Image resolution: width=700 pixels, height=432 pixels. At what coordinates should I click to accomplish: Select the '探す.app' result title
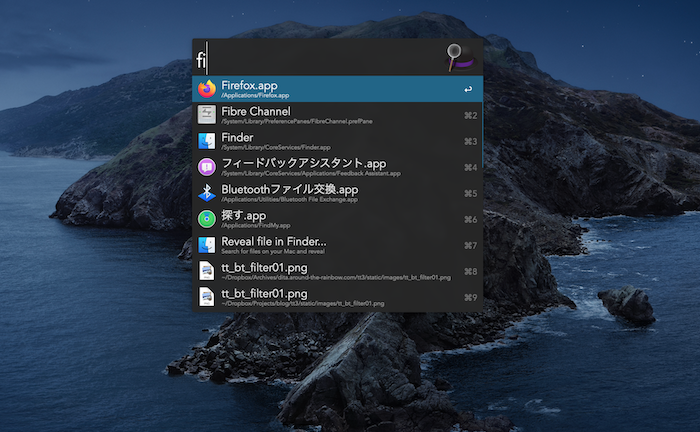(x=244, y=216)
